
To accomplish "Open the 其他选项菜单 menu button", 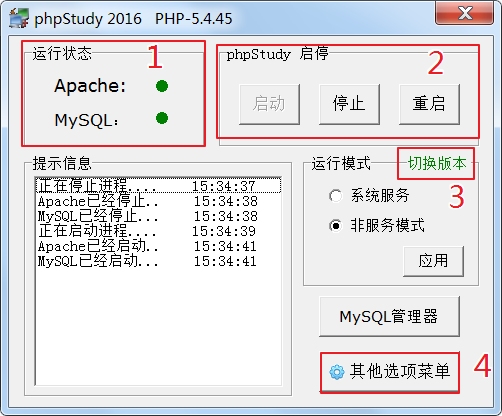I will tap(390, 372).
